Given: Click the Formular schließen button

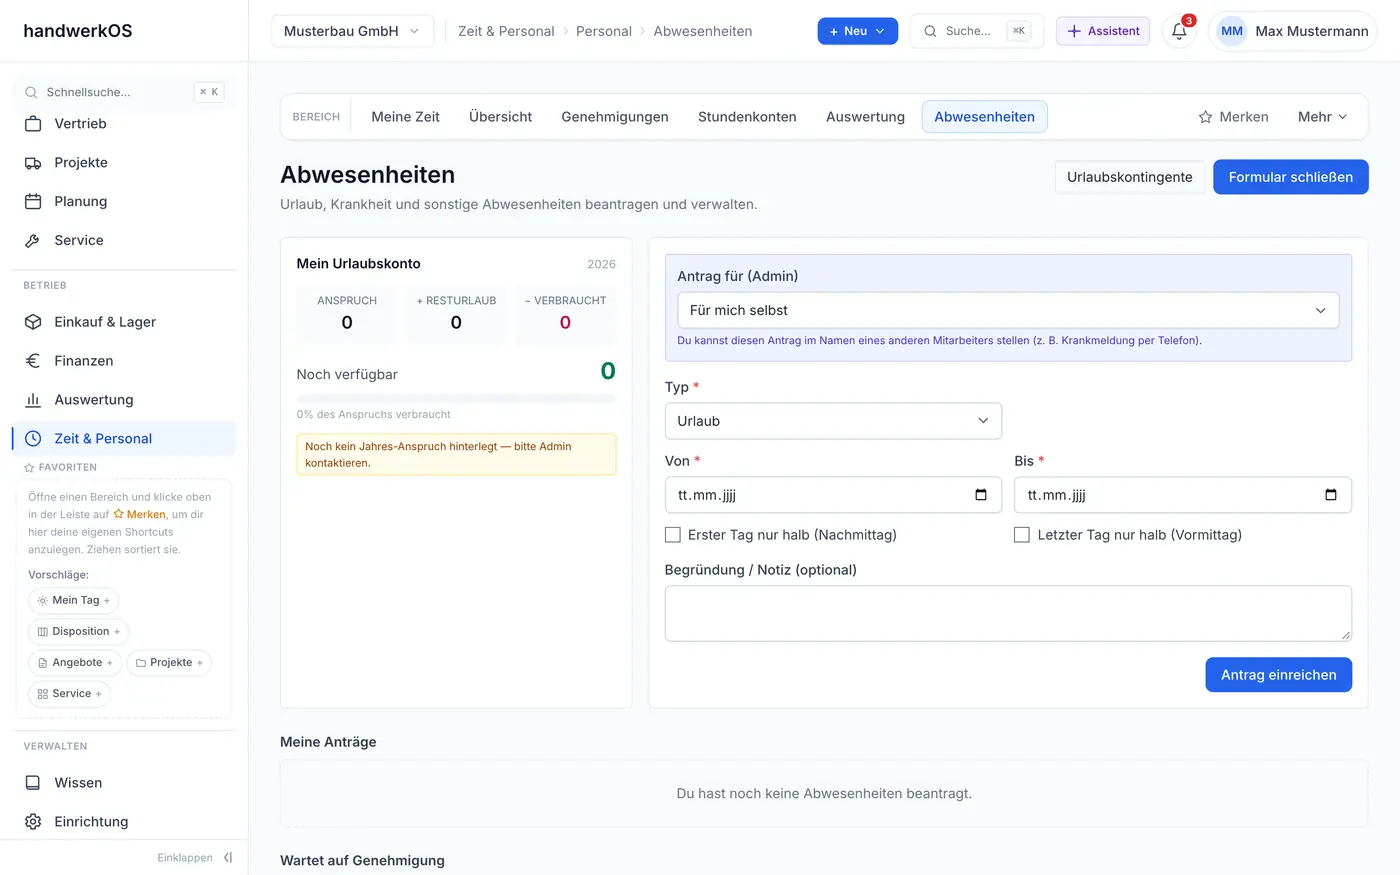Looking at the screenshot, I should click(x=1290, y=177).
